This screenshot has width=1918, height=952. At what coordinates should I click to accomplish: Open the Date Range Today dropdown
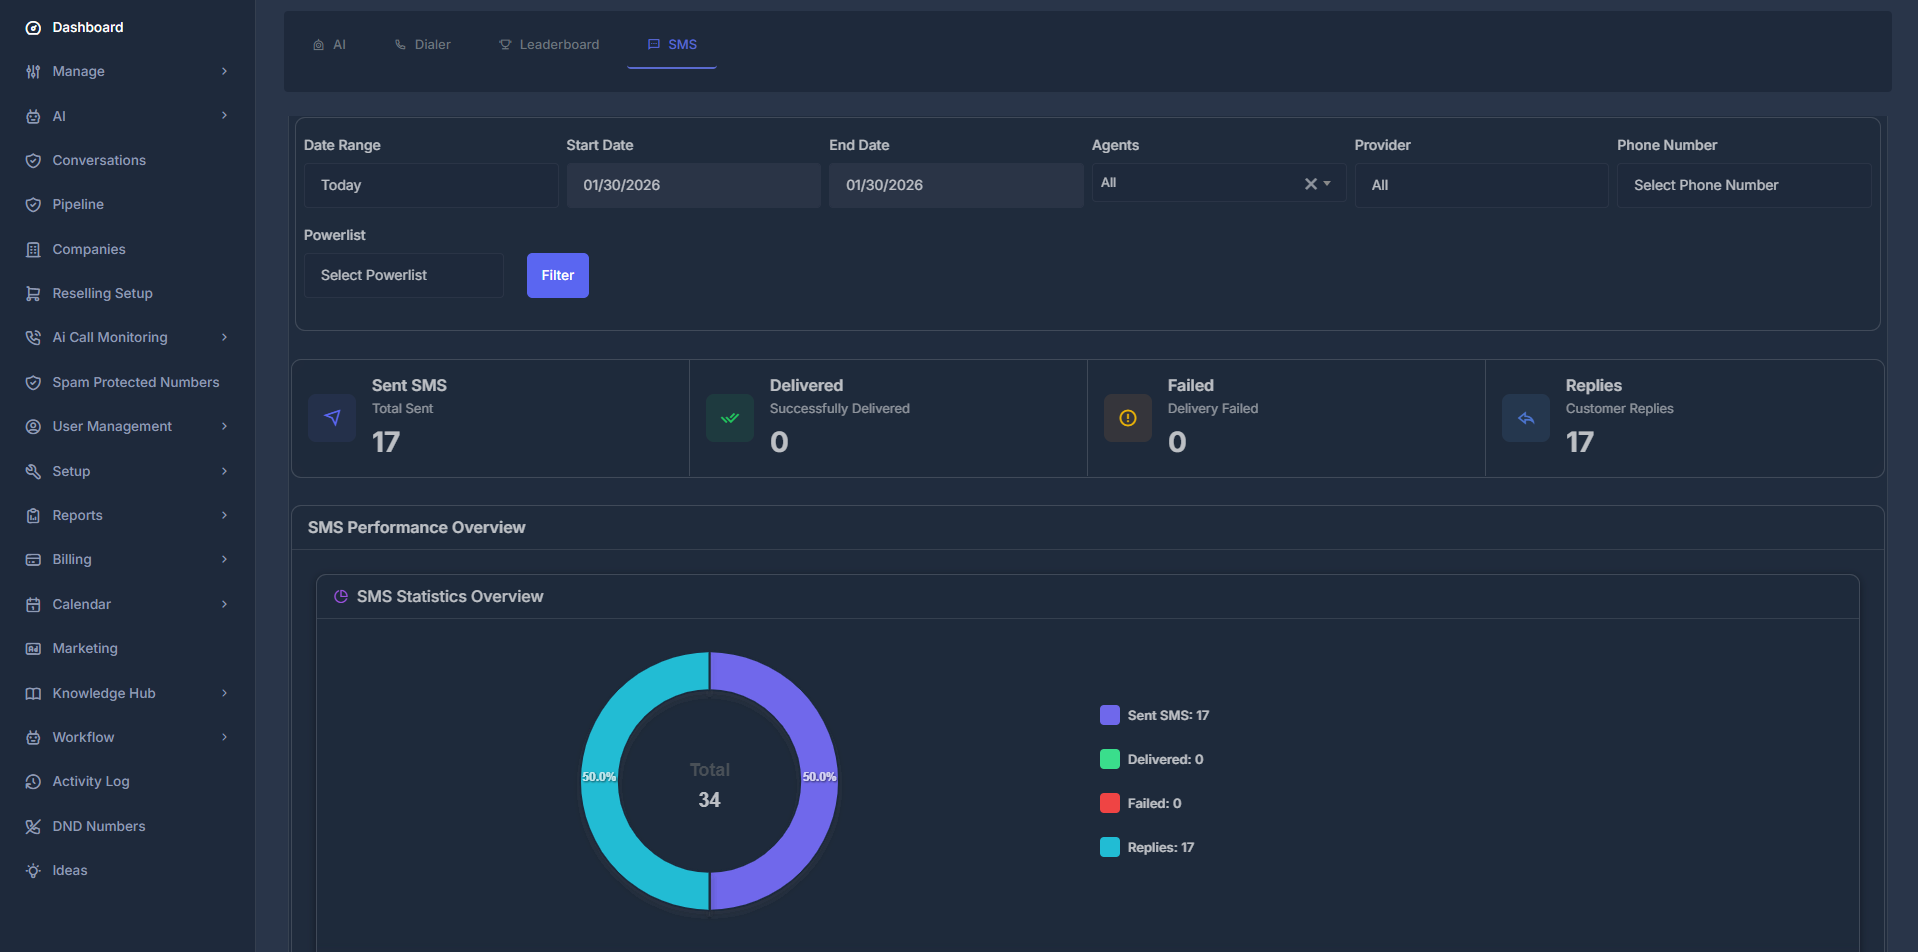(431, 185)
